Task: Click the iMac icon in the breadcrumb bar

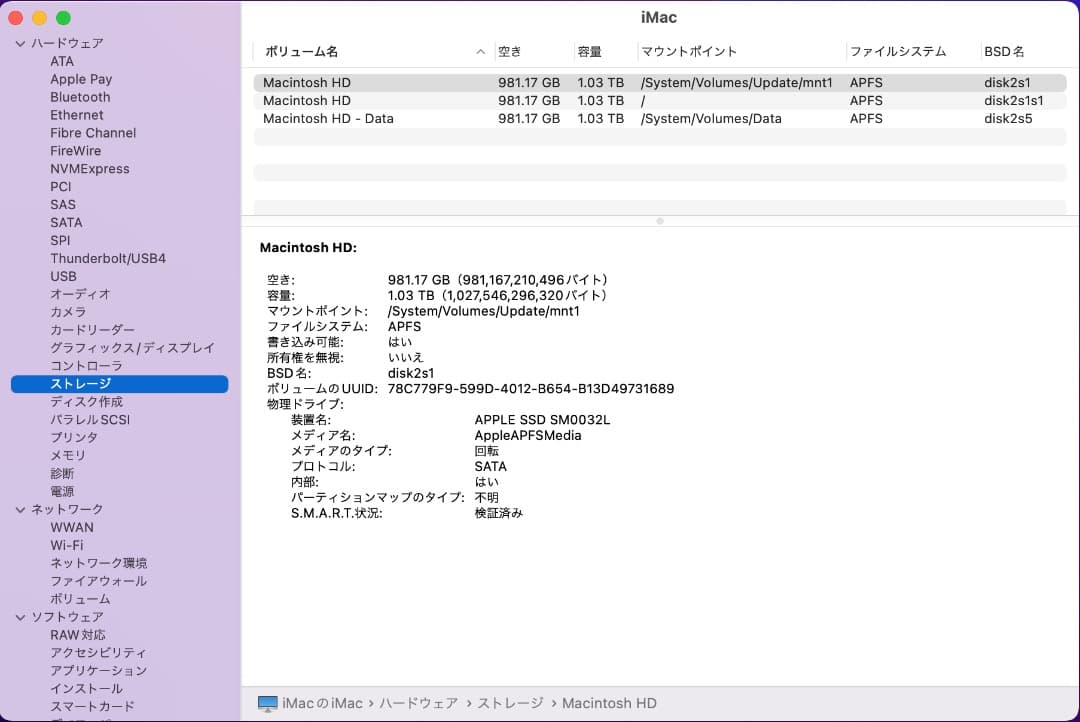Action: (x=266, y=703)
